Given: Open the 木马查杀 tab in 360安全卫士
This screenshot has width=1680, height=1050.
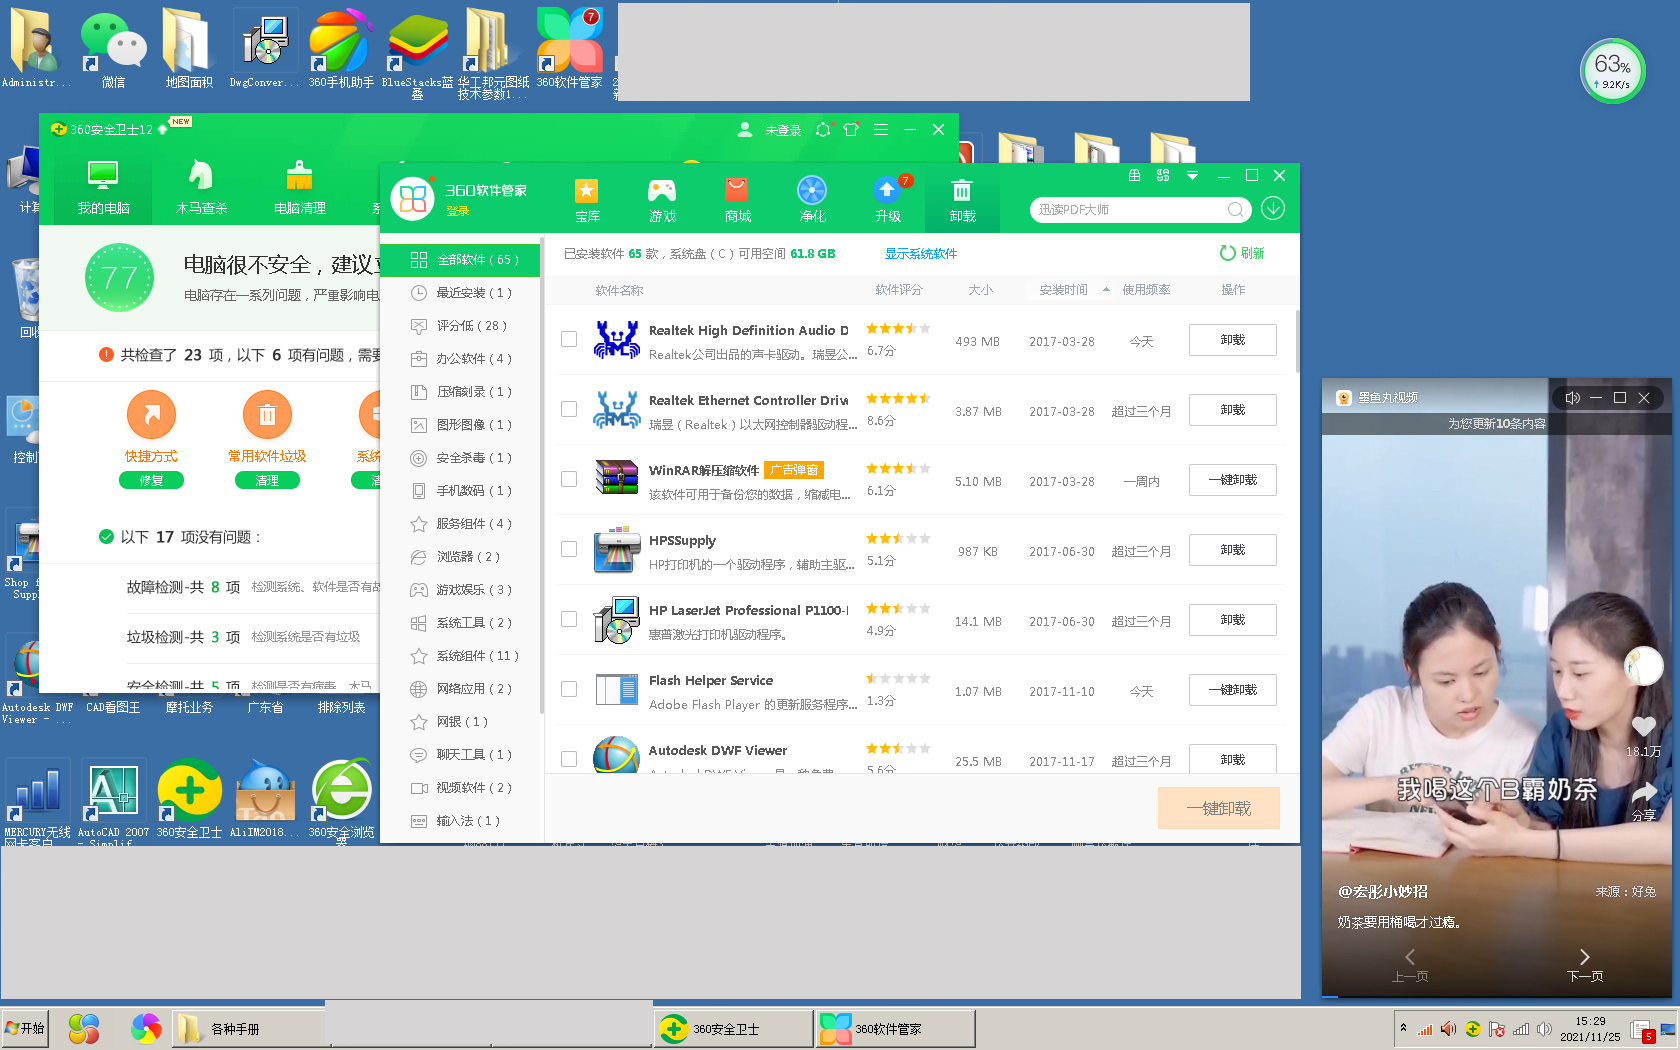Looking at the screenshot, I should (201, 188).
